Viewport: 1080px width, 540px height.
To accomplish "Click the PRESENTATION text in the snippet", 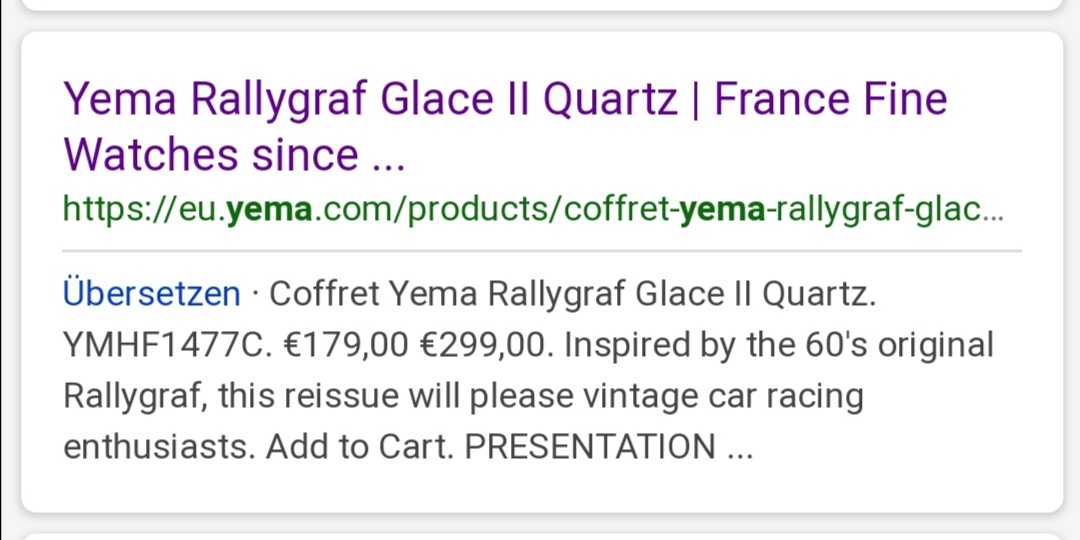I will click(x=590, y=447).
